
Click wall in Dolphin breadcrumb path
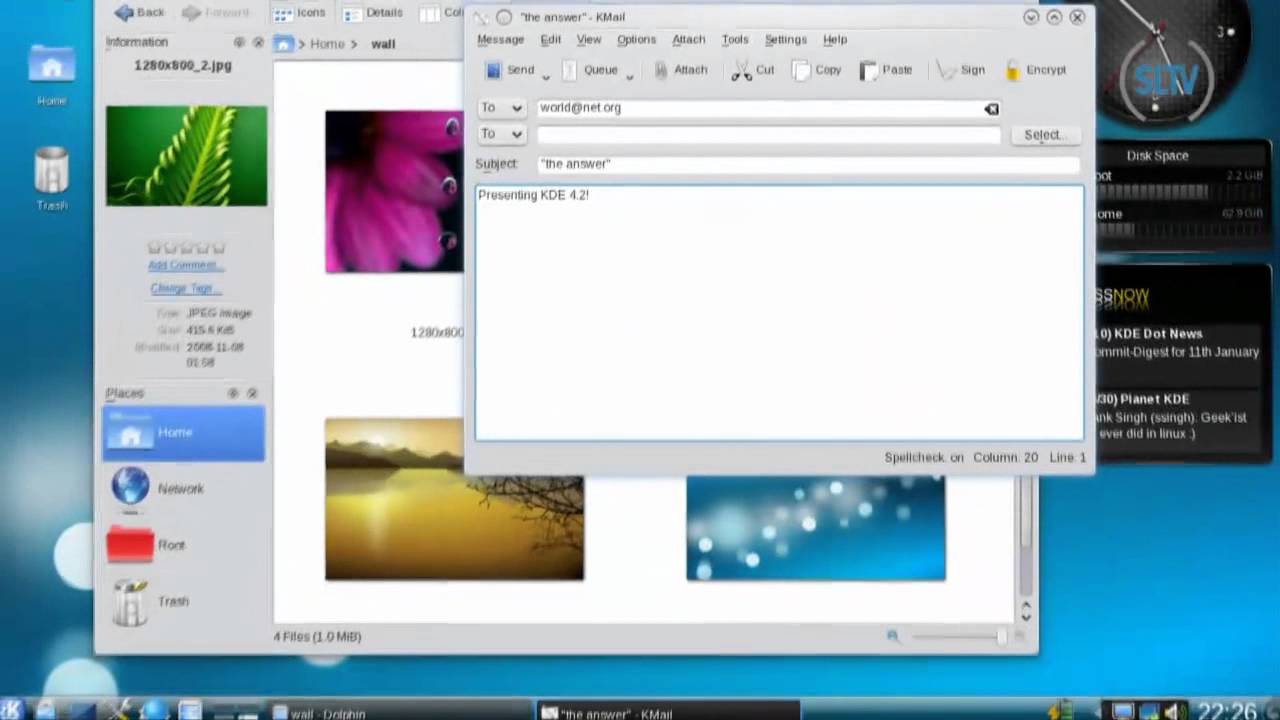383,44
